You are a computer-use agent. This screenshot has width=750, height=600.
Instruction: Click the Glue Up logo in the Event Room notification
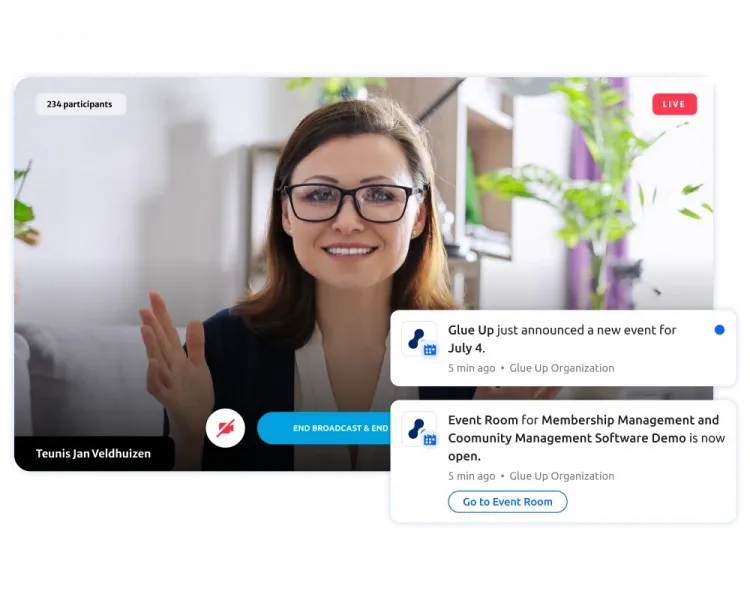[x=417, y=427]
